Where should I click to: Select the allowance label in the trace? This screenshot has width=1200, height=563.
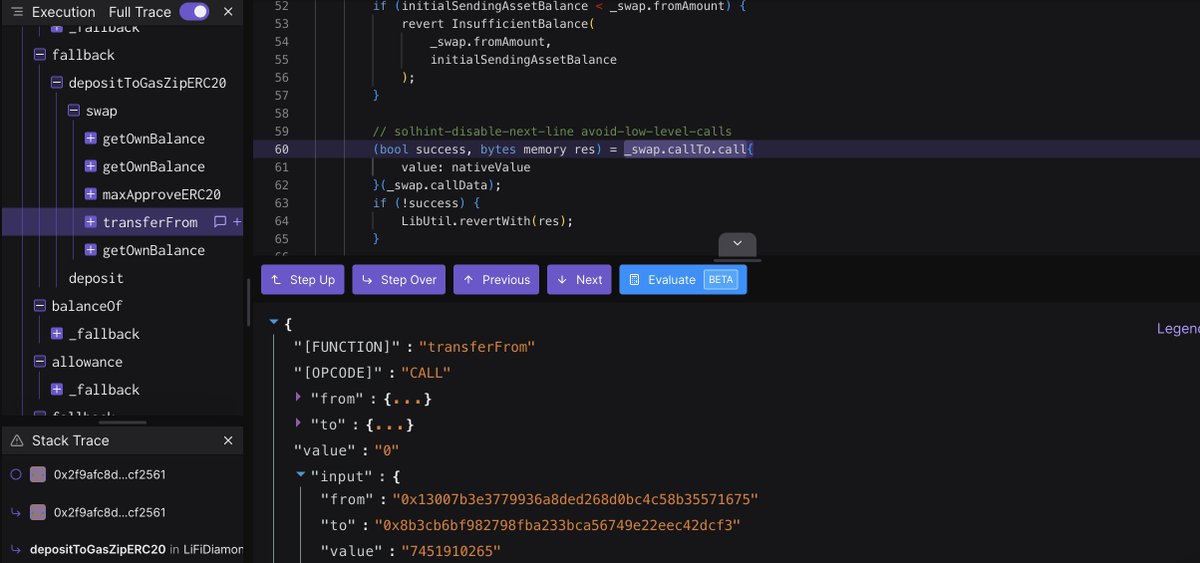coord(86,362)
